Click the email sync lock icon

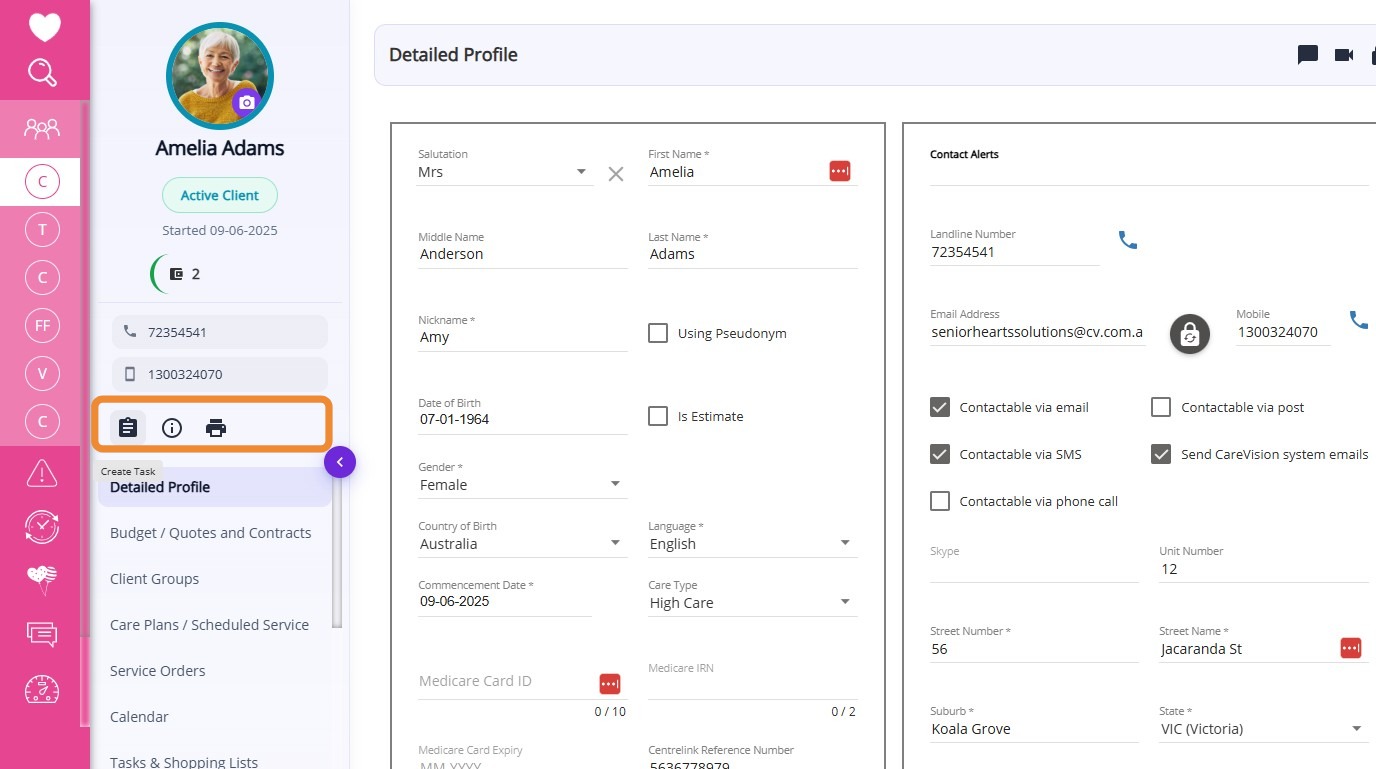pos(1189,334)
